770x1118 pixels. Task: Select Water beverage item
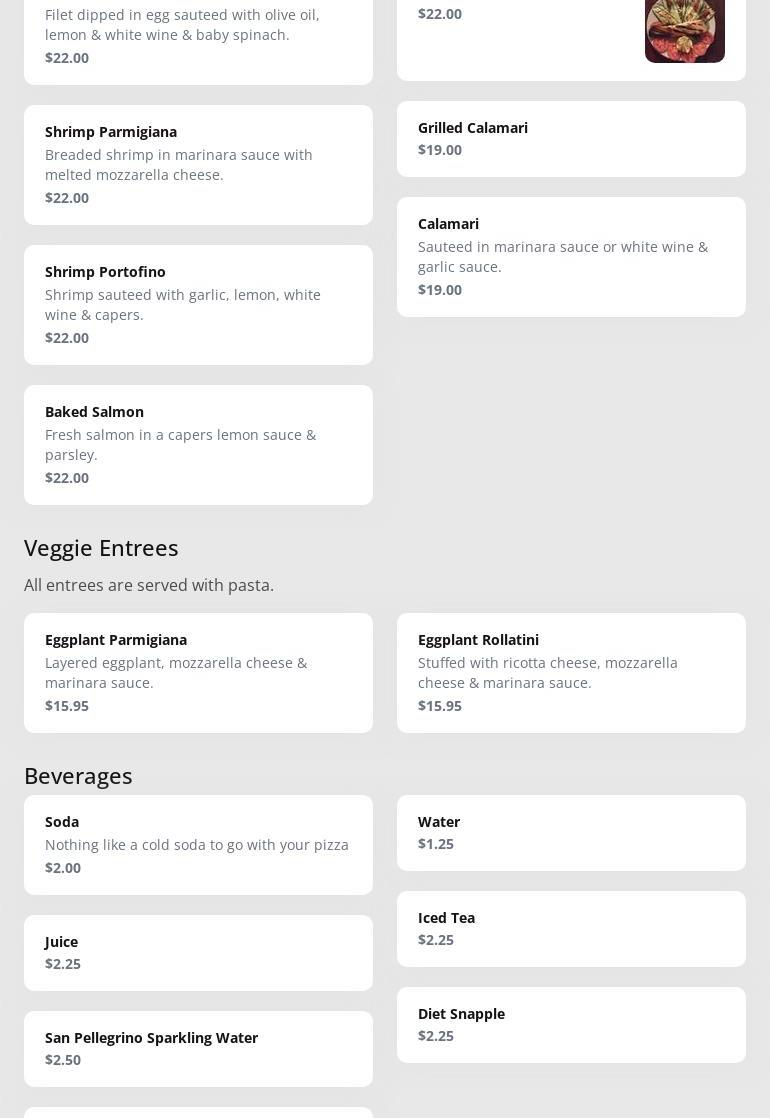571,832
